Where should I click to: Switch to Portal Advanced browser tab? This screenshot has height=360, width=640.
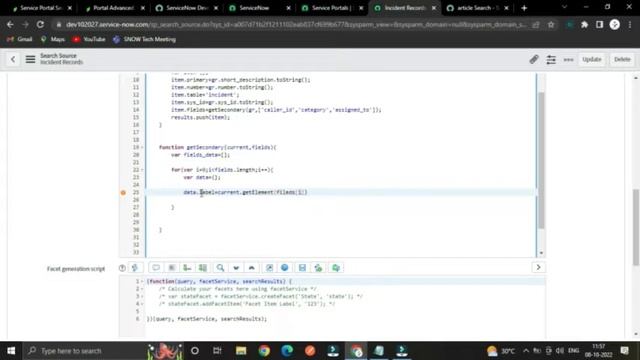pos(113,8)
